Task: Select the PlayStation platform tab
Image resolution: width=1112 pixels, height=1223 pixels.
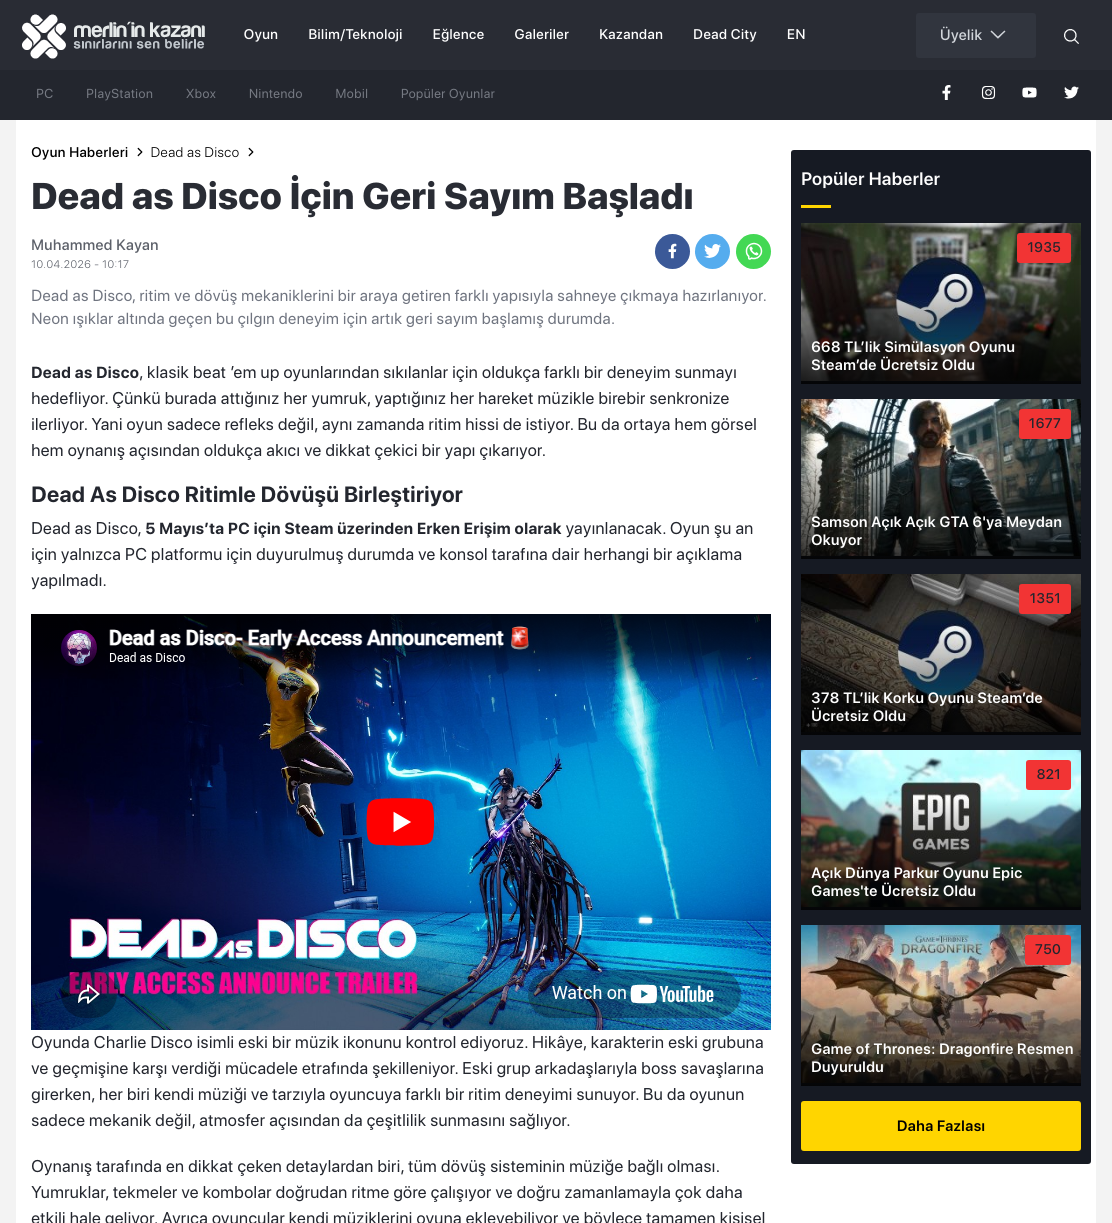Action: pos(120,93)
